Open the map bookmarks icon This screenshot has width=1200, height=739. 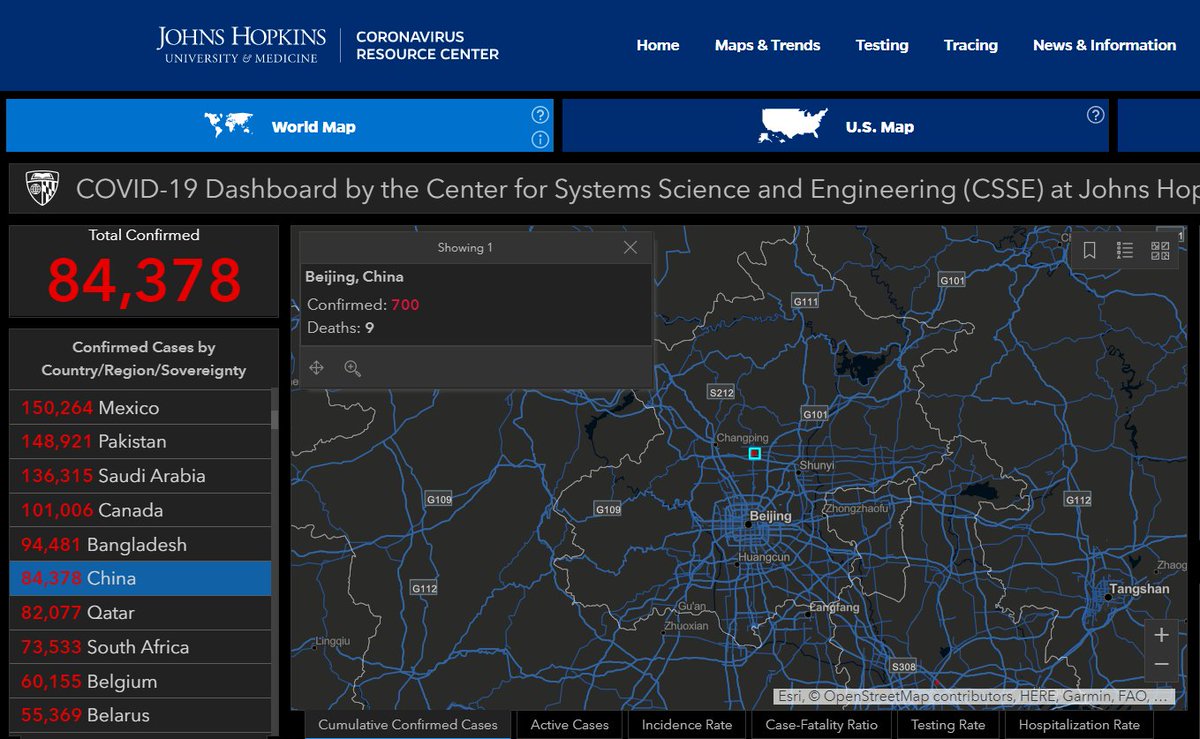click(x=1090, y=251)
